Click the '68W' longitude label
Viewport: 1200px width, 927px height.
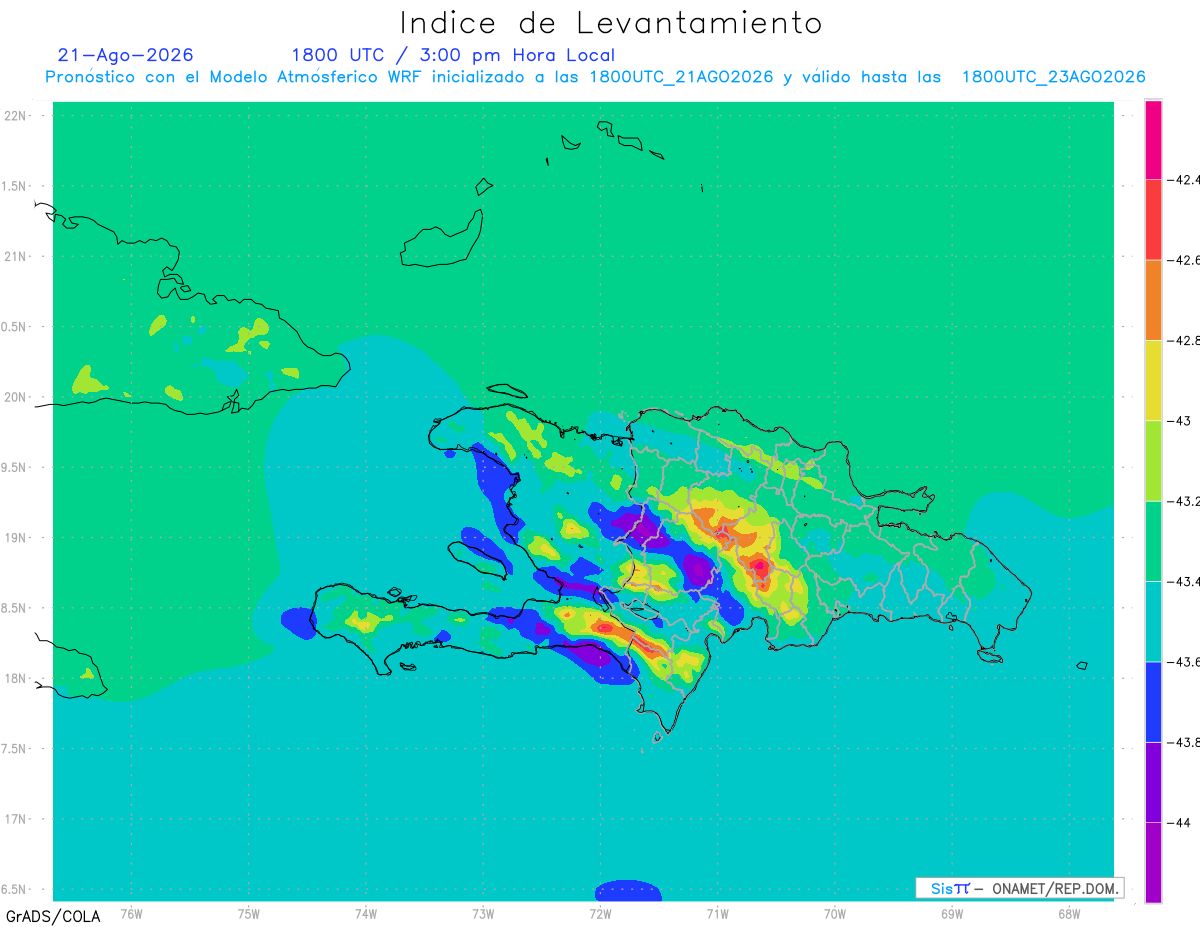(x=1069, y=912)
